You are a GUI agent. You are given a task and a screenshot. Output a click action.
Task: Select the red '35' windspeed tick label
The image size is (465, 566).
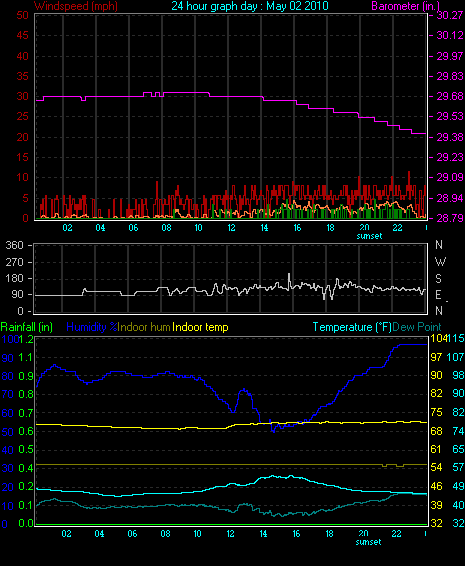click(22, 76)
